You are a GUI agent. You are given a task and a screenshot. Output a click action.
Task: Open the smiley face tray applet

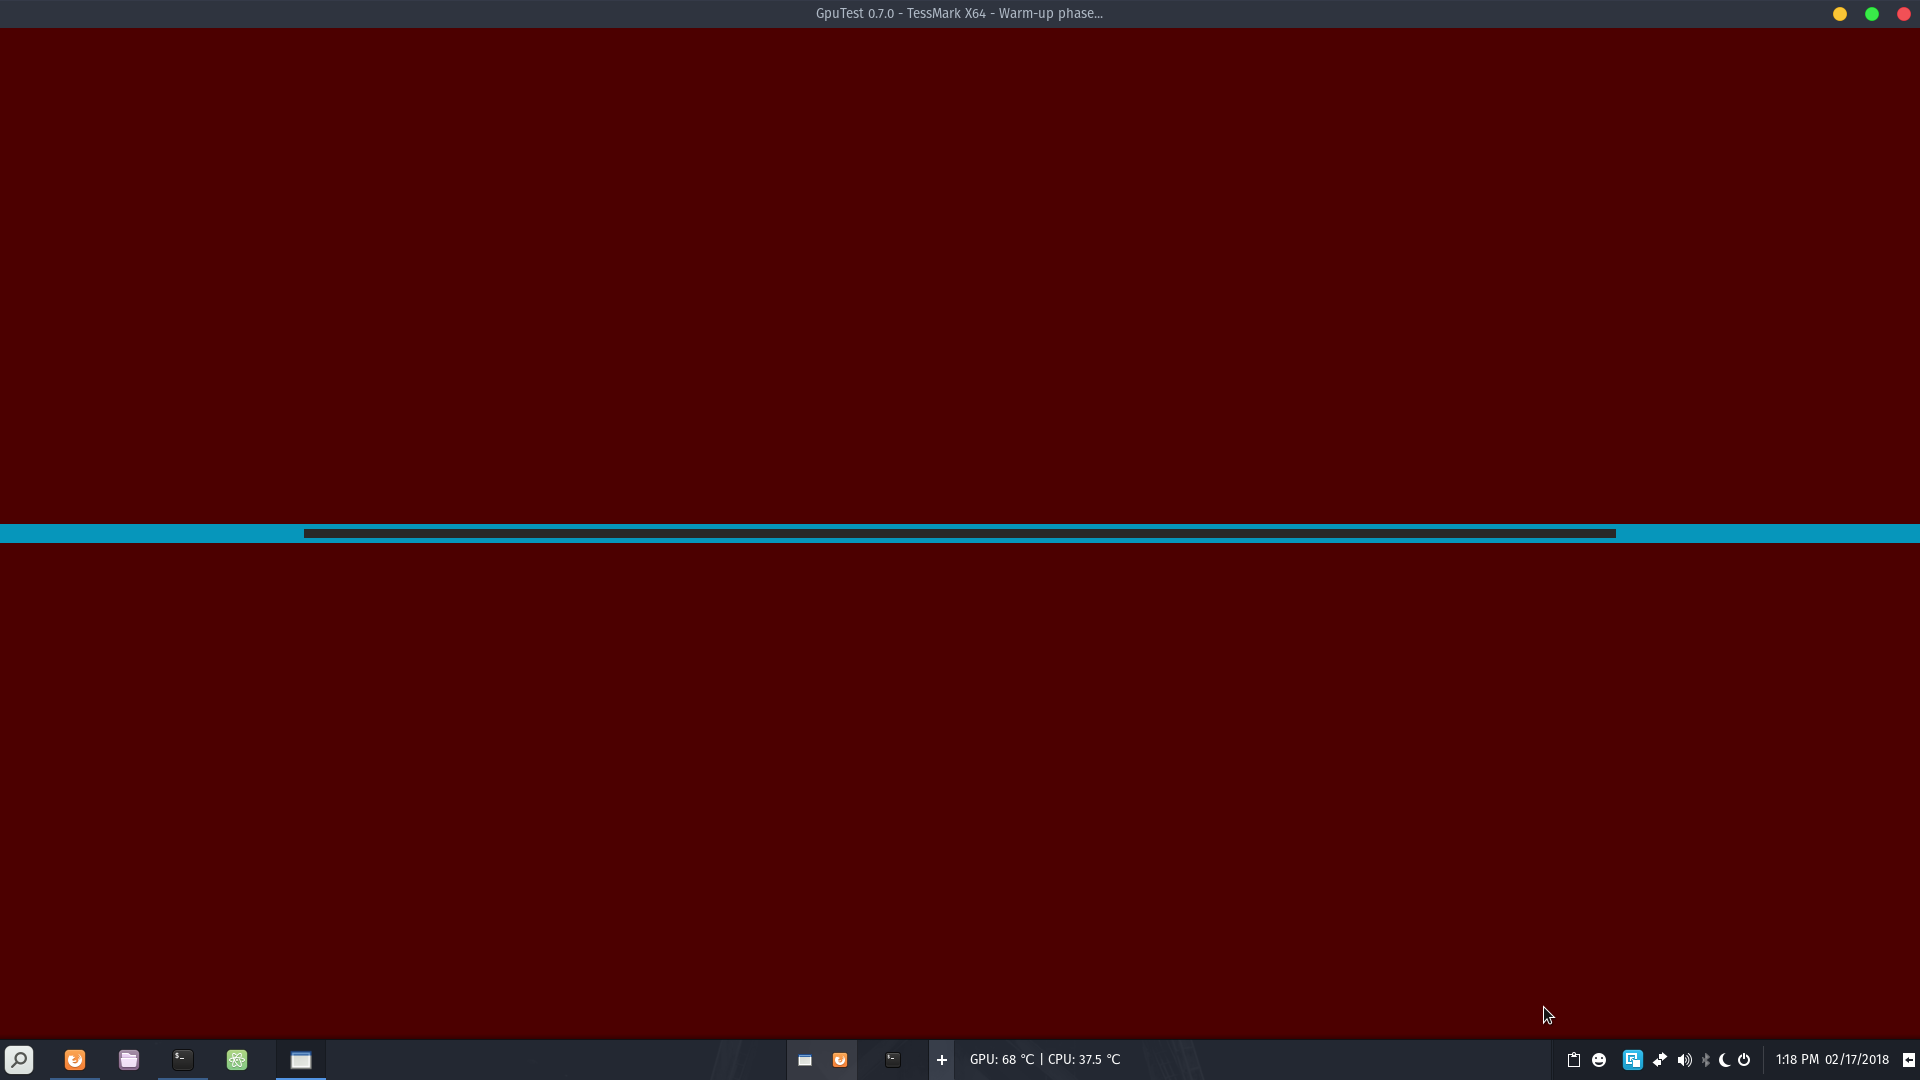1599,1060
